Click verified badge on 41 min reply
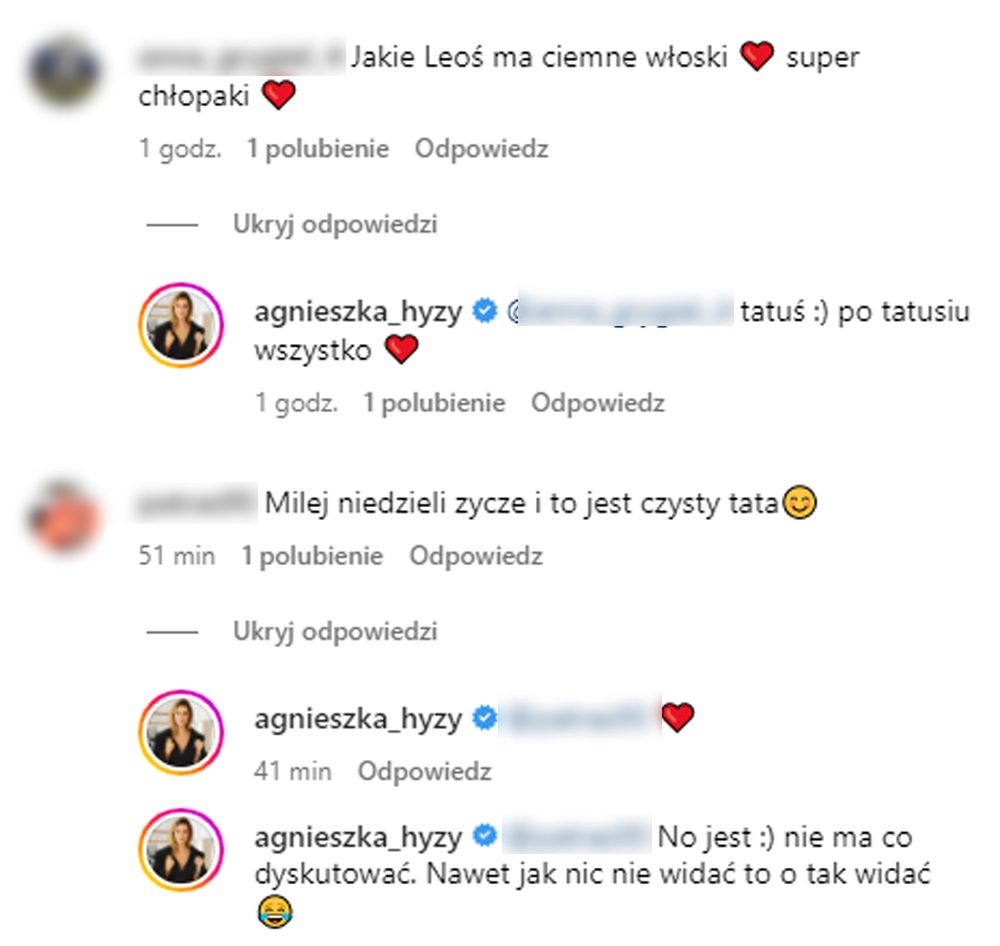Image resolution: width=1000 pixels, height=946 pixels. point(485,718)
